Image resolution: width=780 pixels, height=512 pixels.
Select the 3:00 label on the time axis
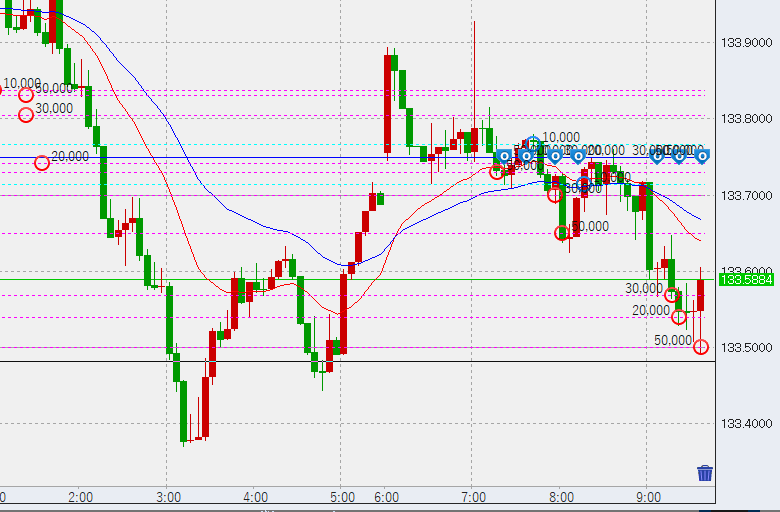click(168, 497)
